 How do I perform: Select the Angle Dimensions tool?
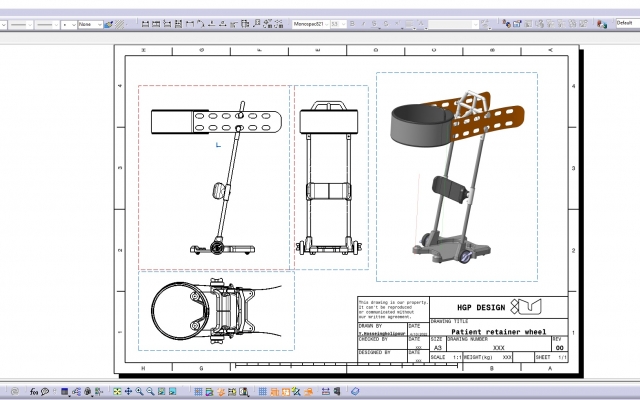(x=200, y=24)
